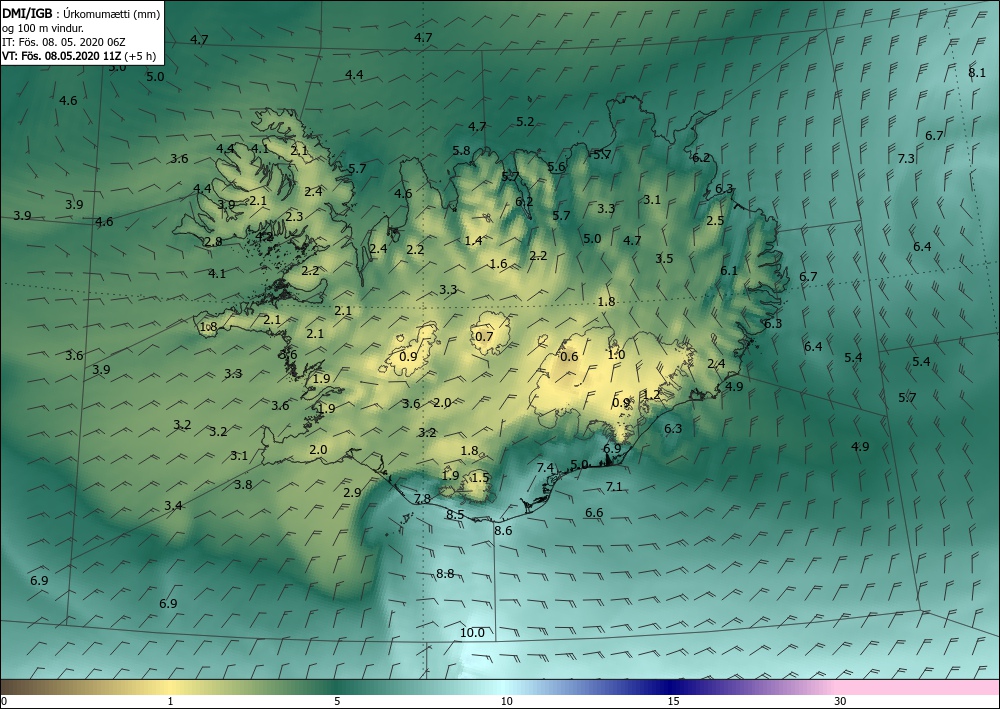Click the 4.2 value on the map
The image size is (1000, 709).
click(x=264, y=236)
